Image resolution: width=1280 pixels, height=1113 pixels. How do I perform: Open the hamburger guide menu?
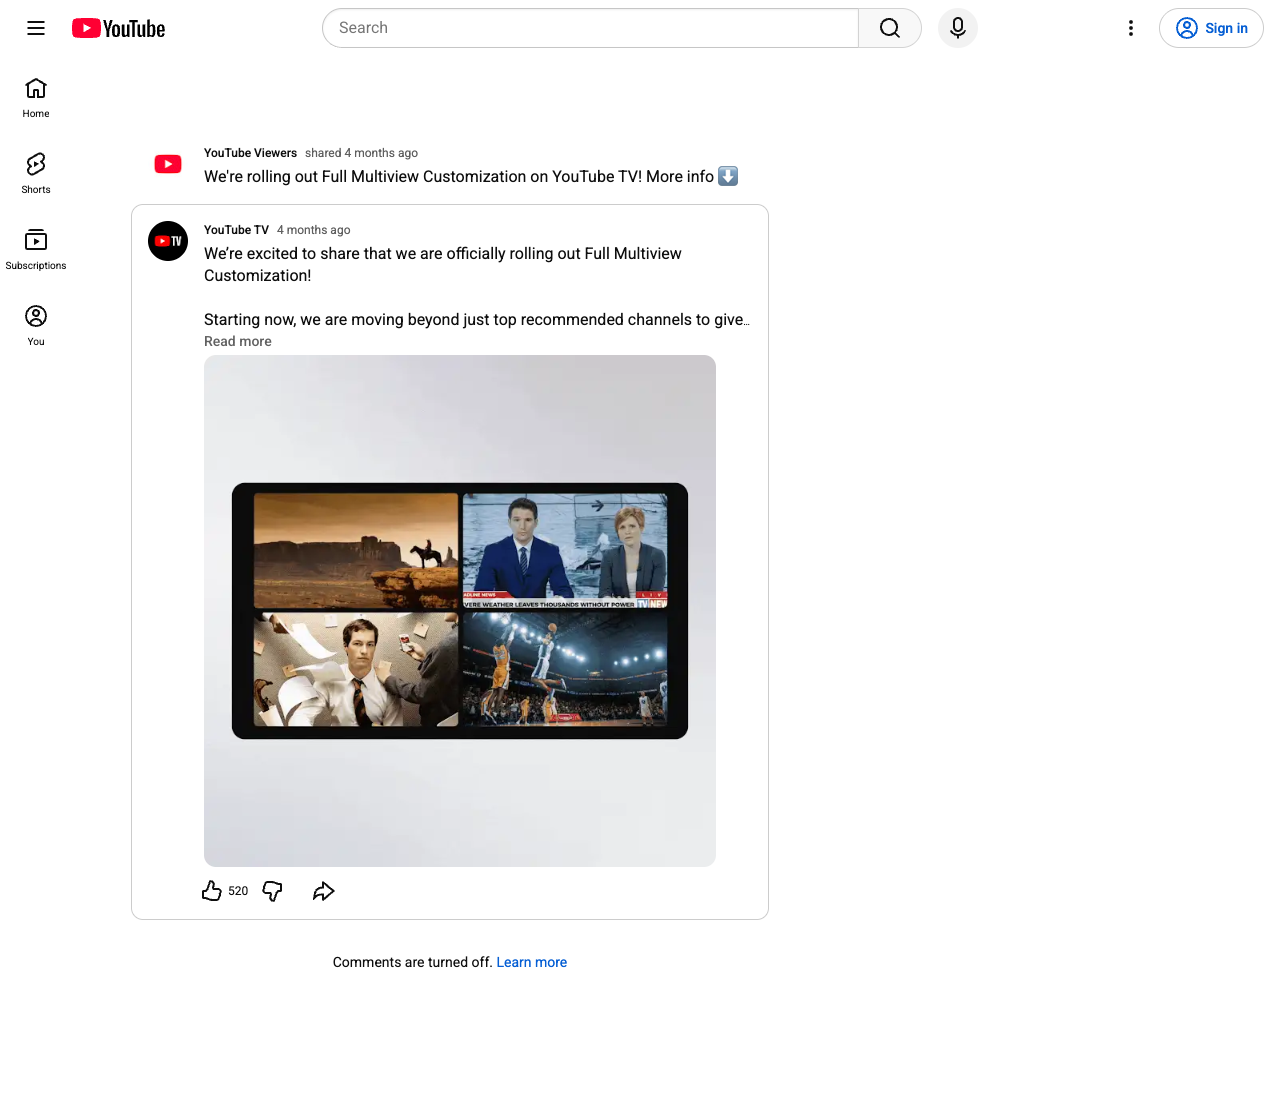[x=36, y=28]
